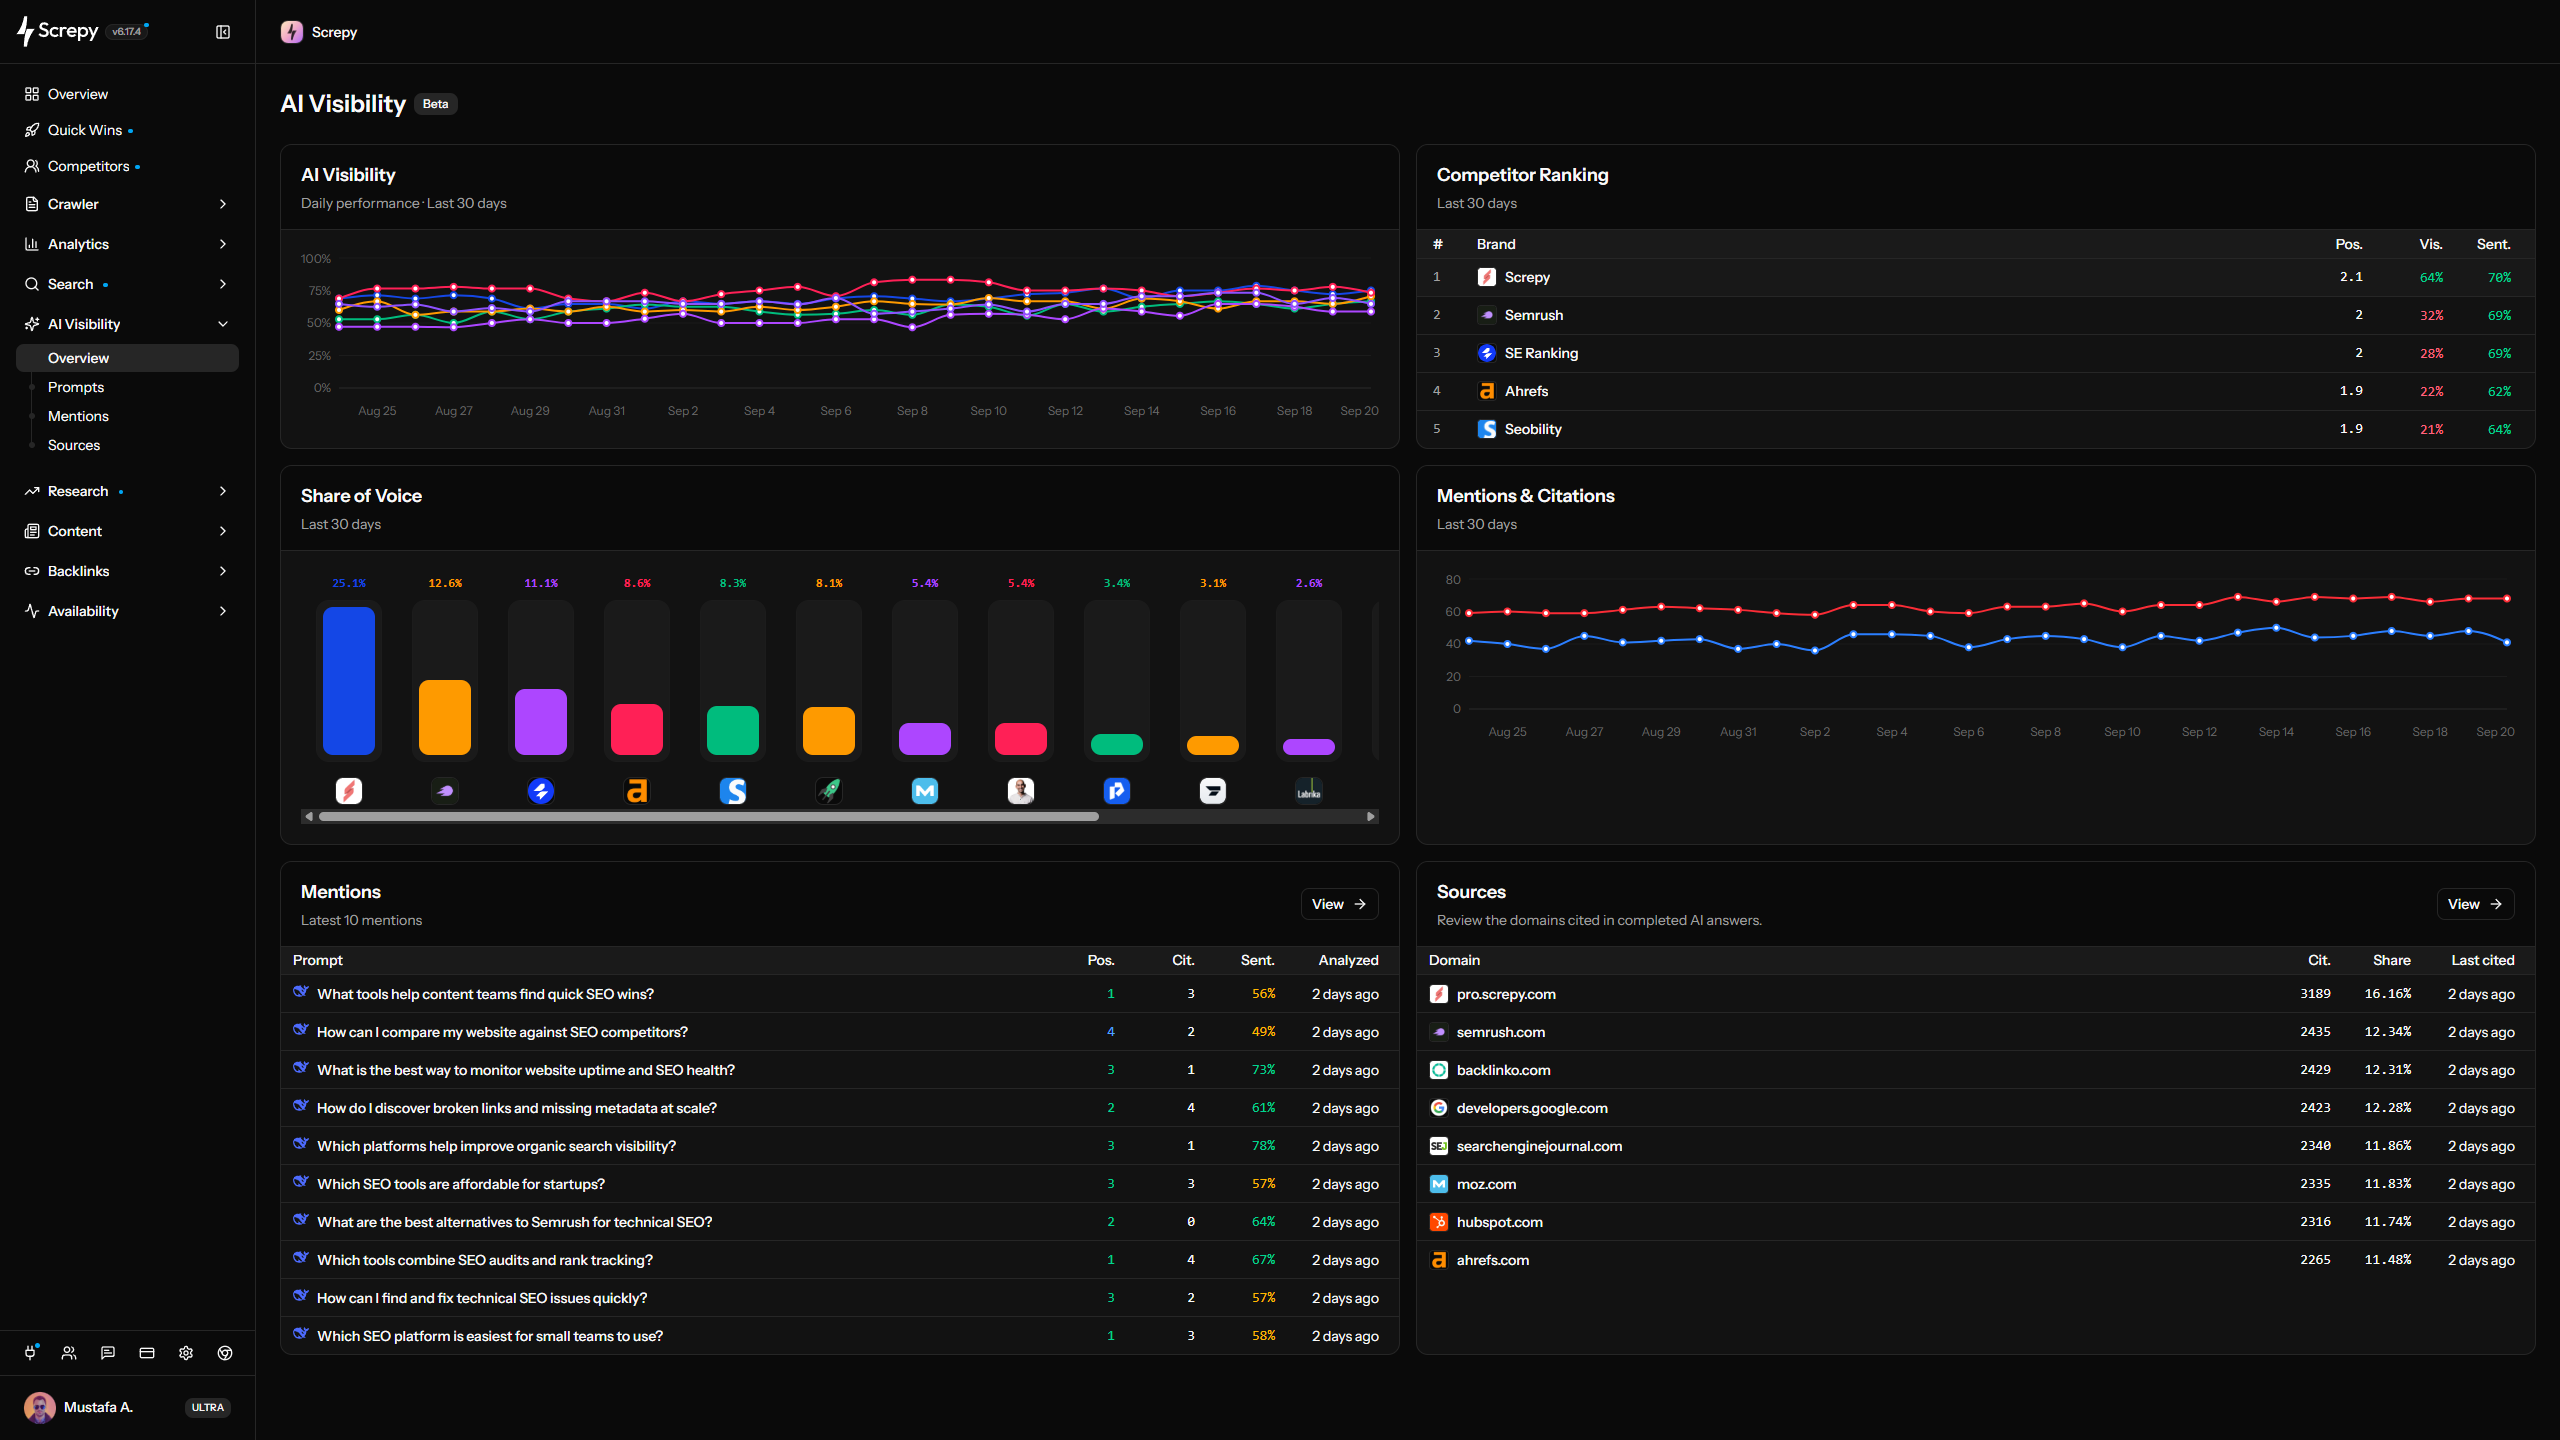Click the Beta badge next to AI Visibility
The image size is (2560, 1440).
click(x=436, y=104)
